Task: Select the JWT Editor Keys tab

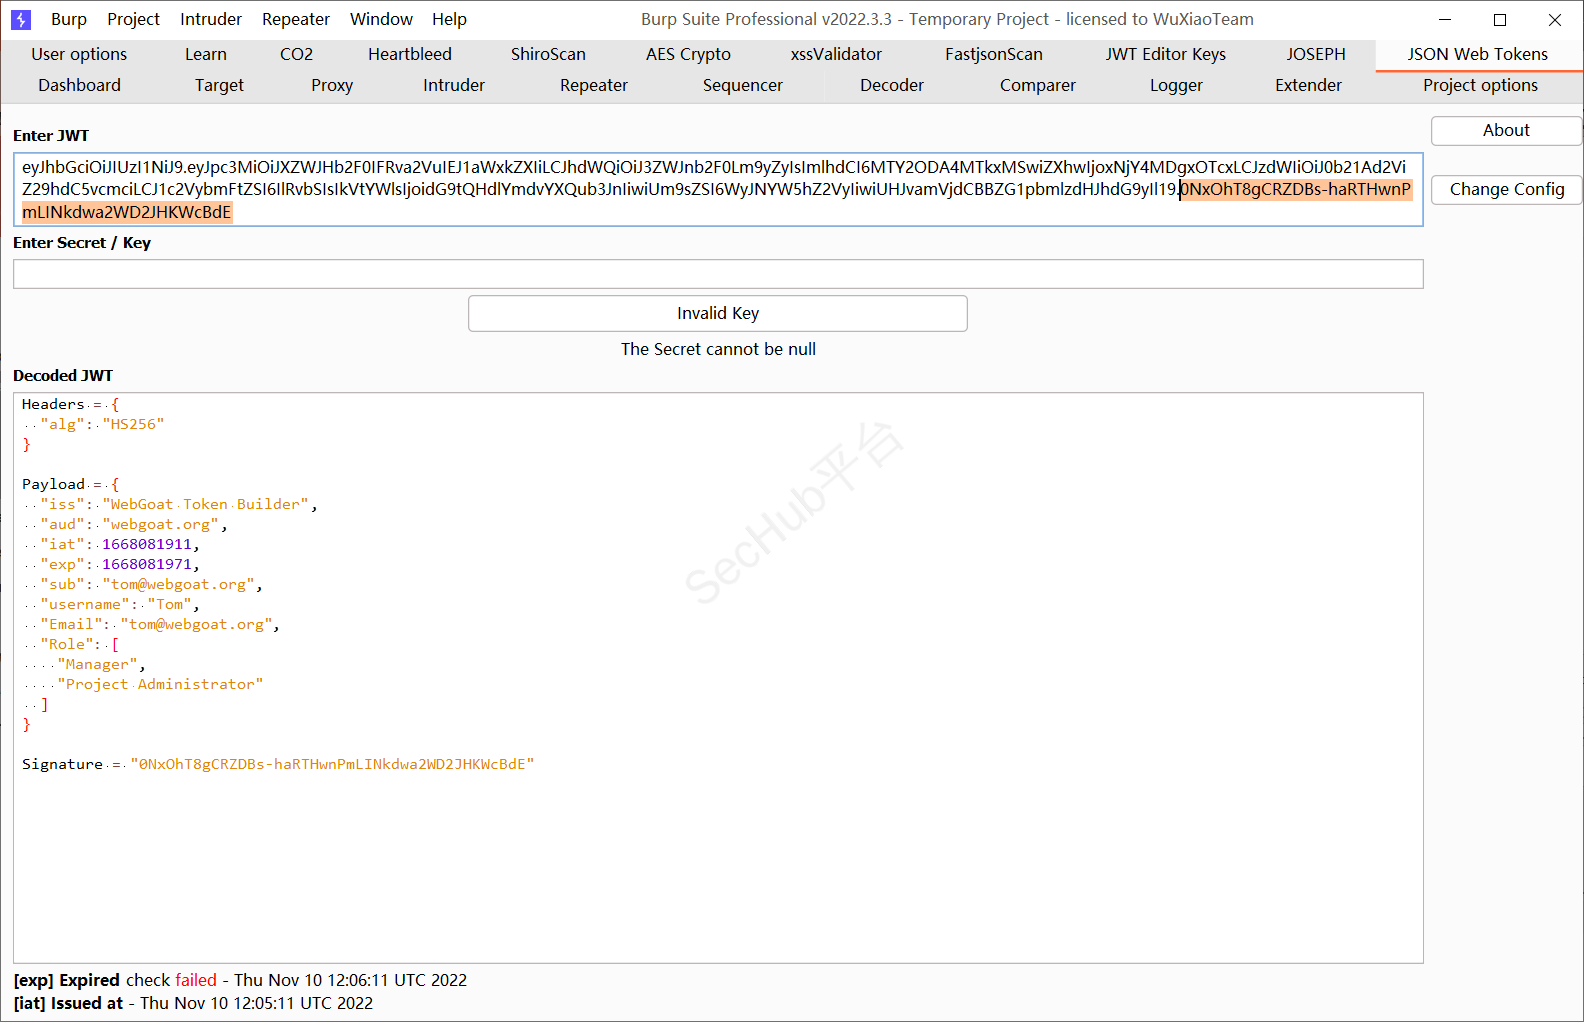Action: (1165, 54)
